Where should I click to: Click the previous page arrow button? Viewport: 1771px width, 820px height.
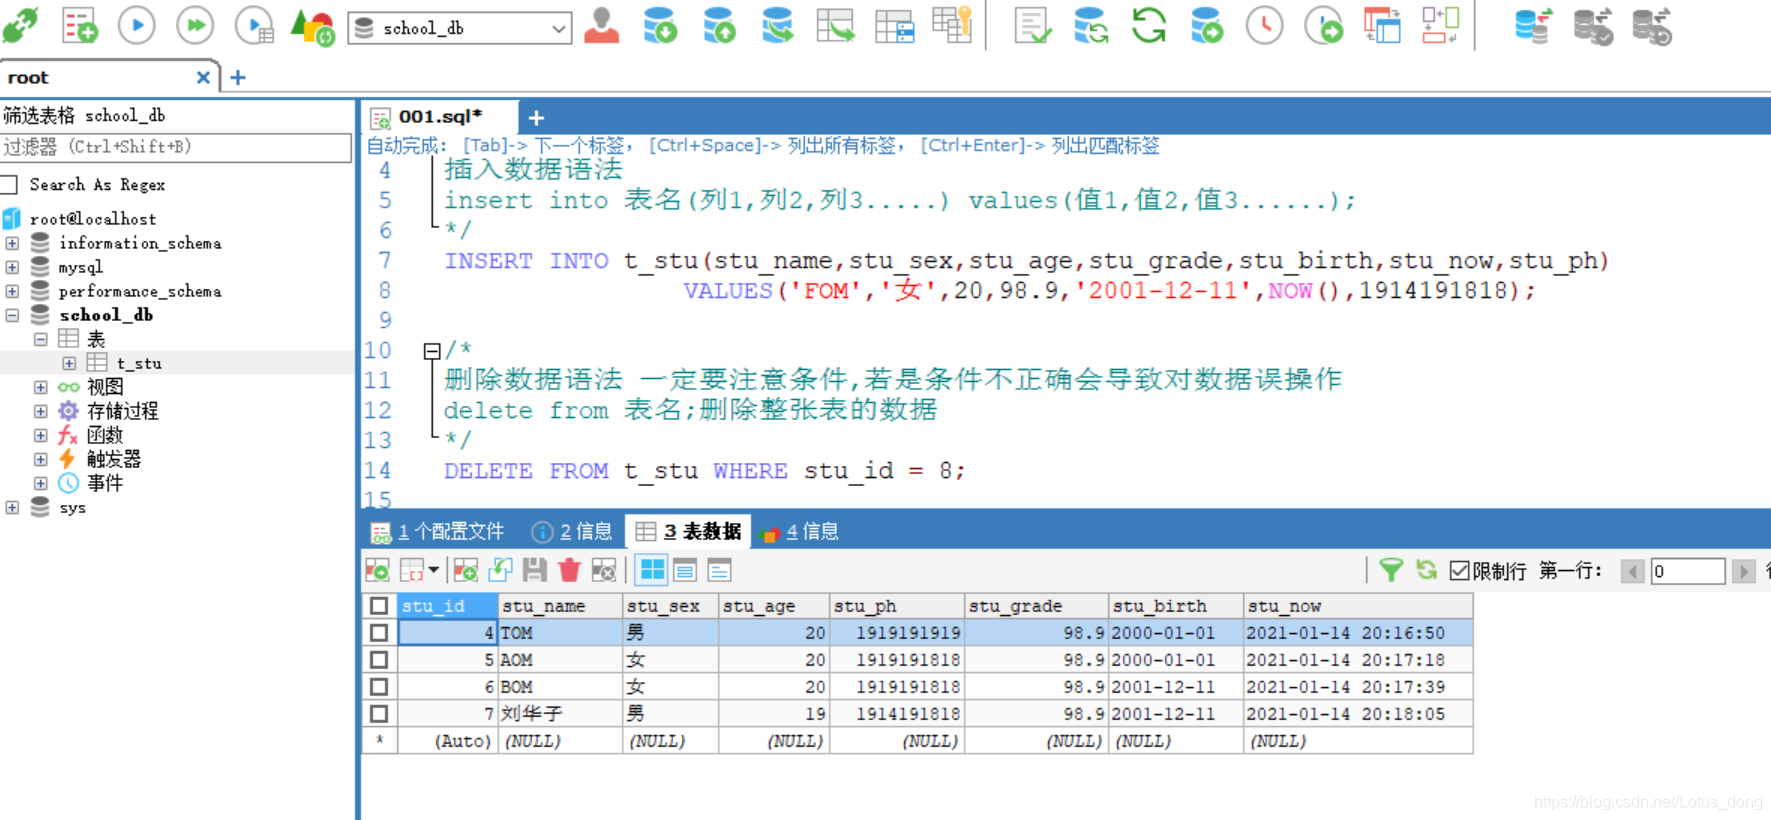coord(1633,571)
